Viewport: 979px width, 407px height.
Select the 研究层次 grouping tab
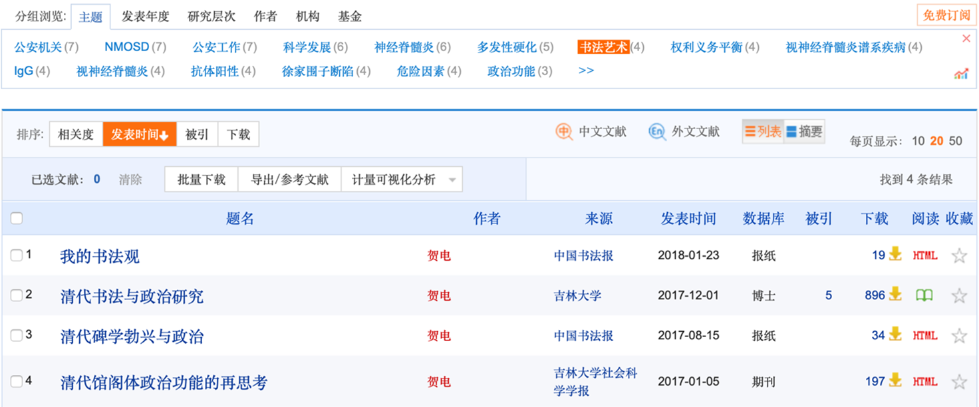click(x=212, y=17)
